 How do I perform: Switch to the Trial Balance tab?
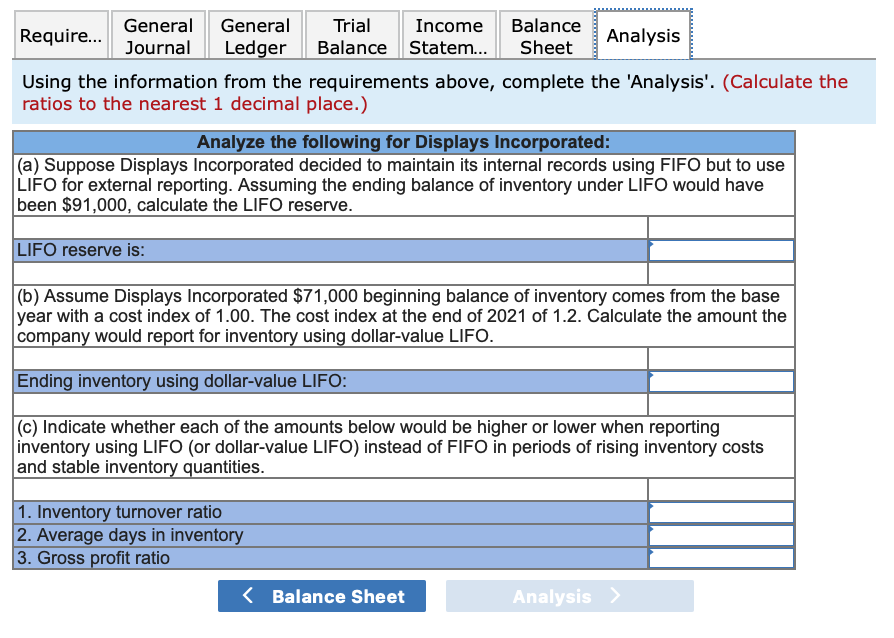pyautogui.click(x=351, y=34)
